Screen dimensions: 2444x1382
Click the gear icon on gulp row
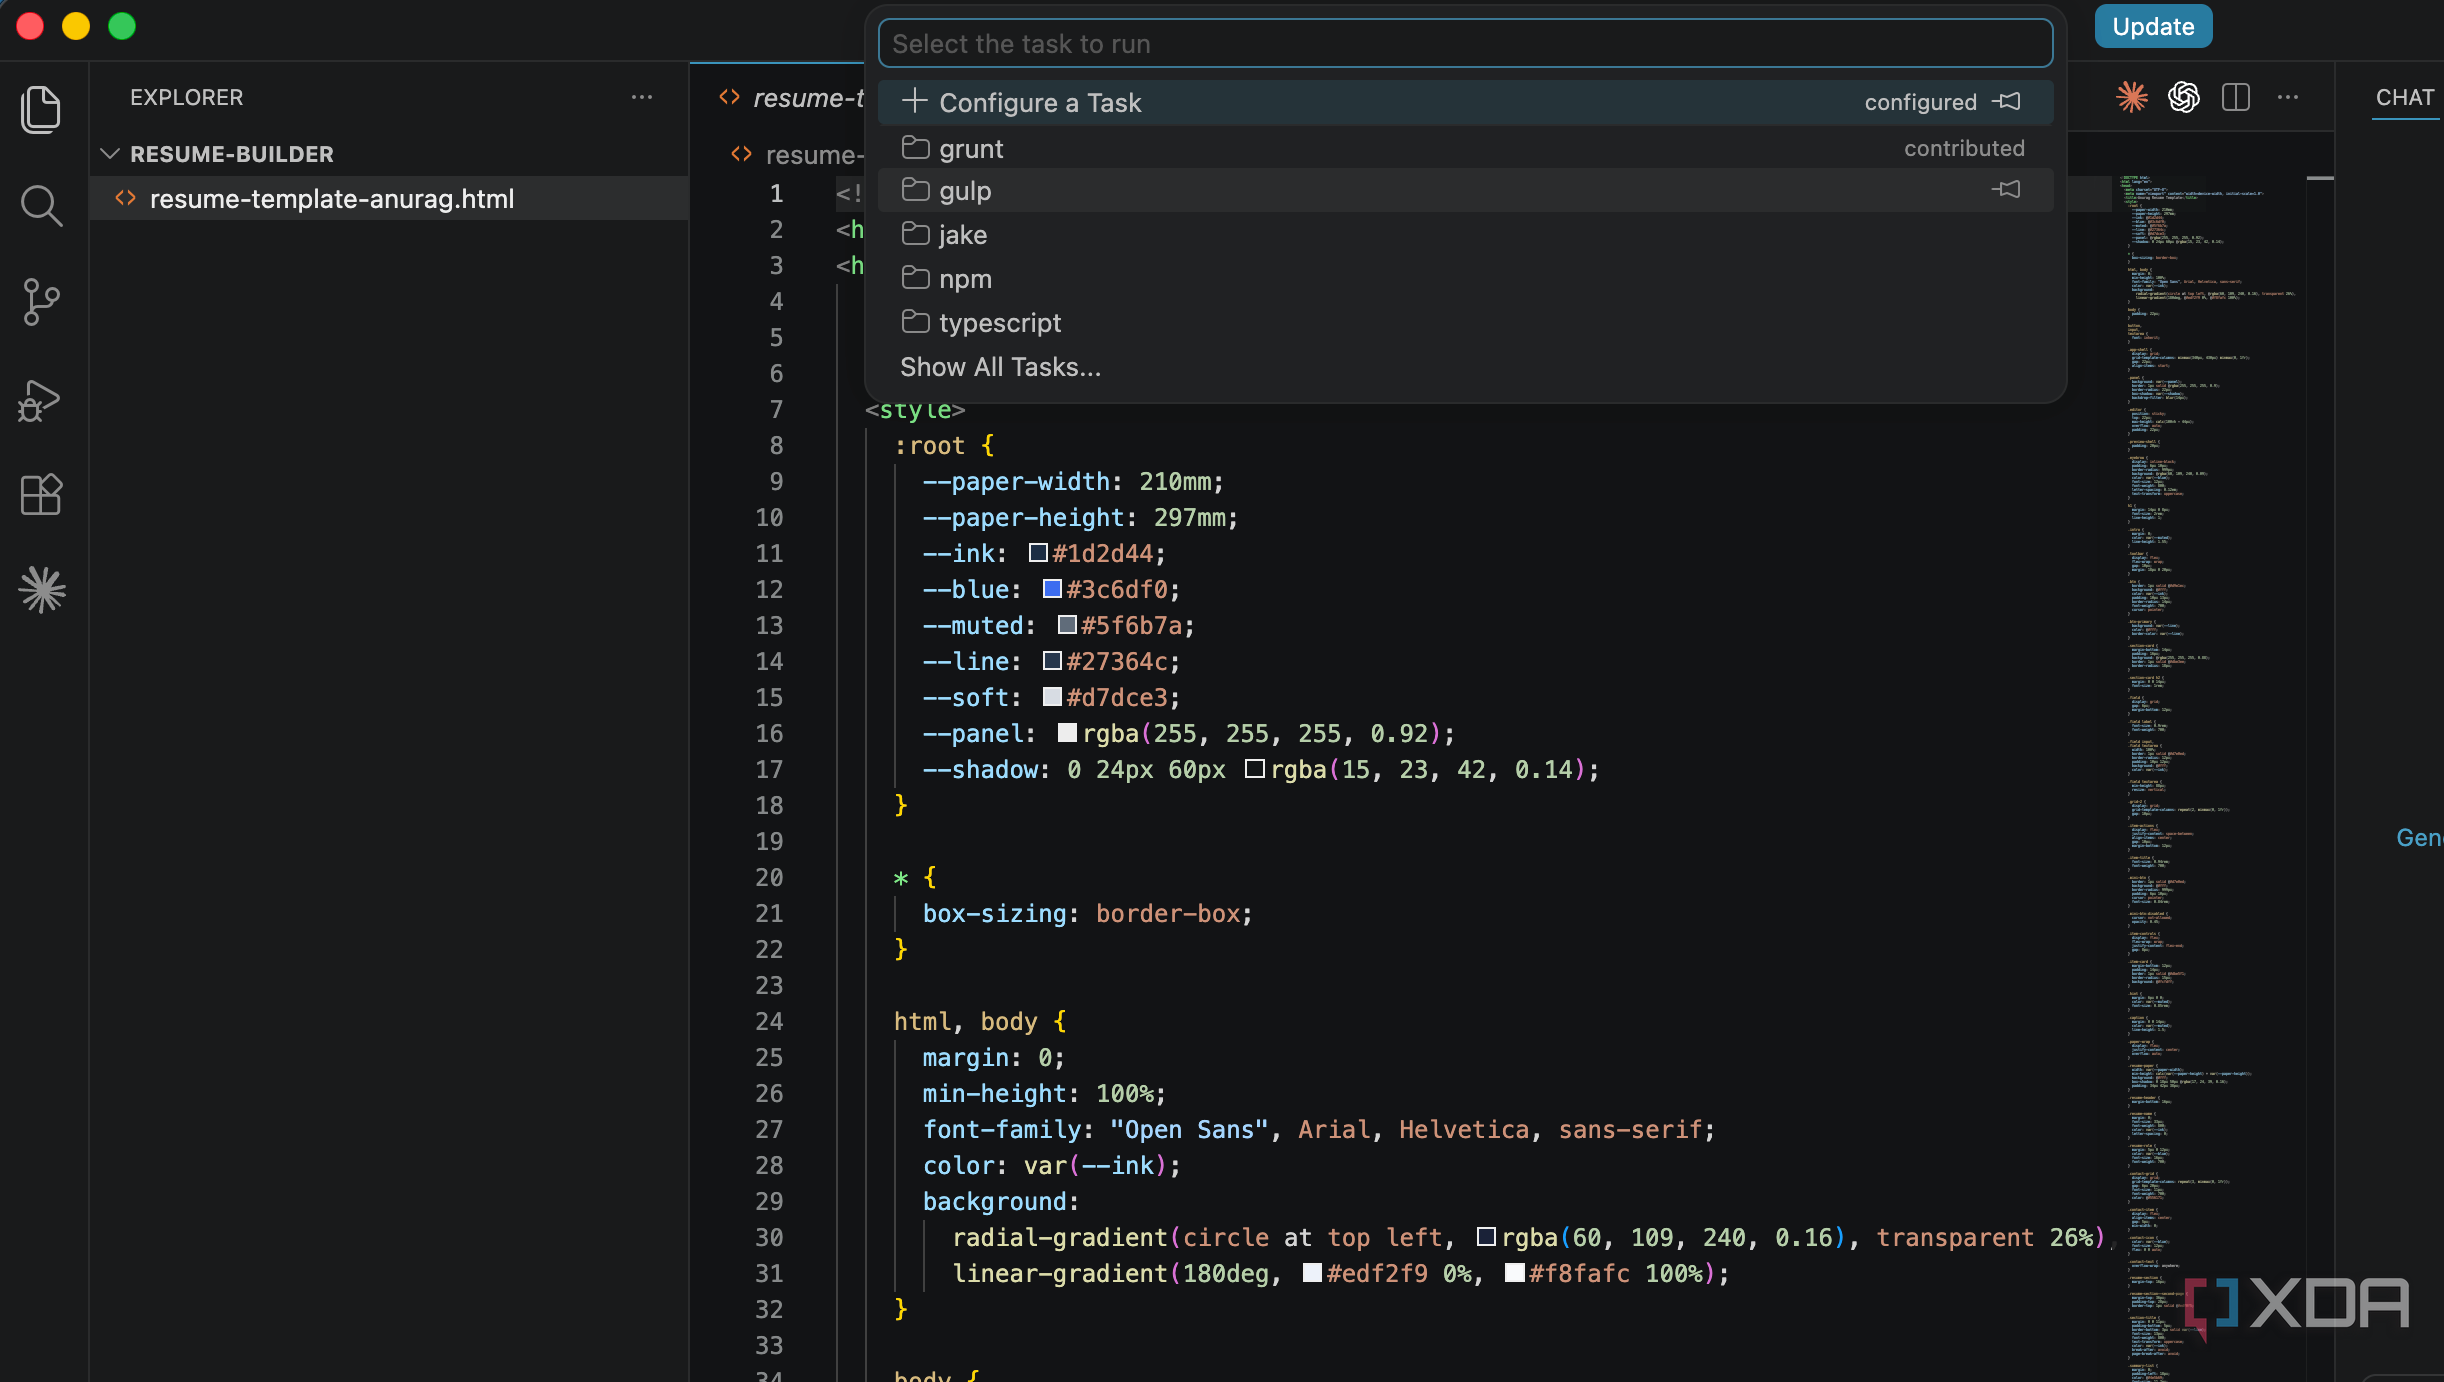coord(2006,190)
